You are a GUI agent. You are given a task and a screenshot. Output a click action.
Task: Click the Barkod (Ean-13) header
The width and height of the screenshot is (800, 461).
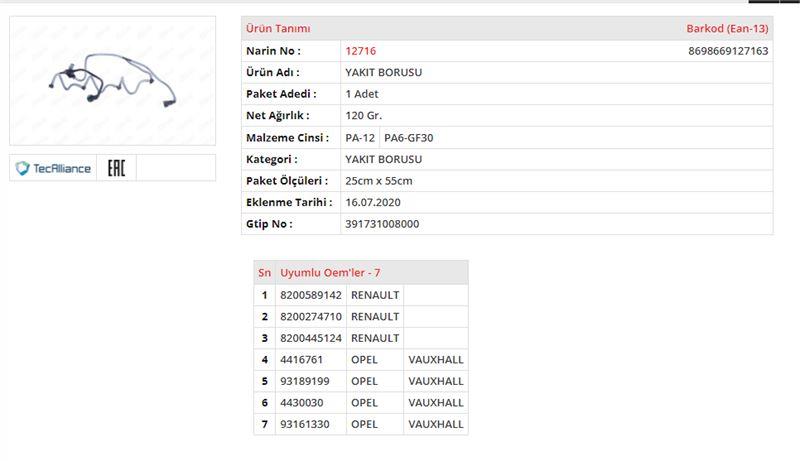coord(727,29)
